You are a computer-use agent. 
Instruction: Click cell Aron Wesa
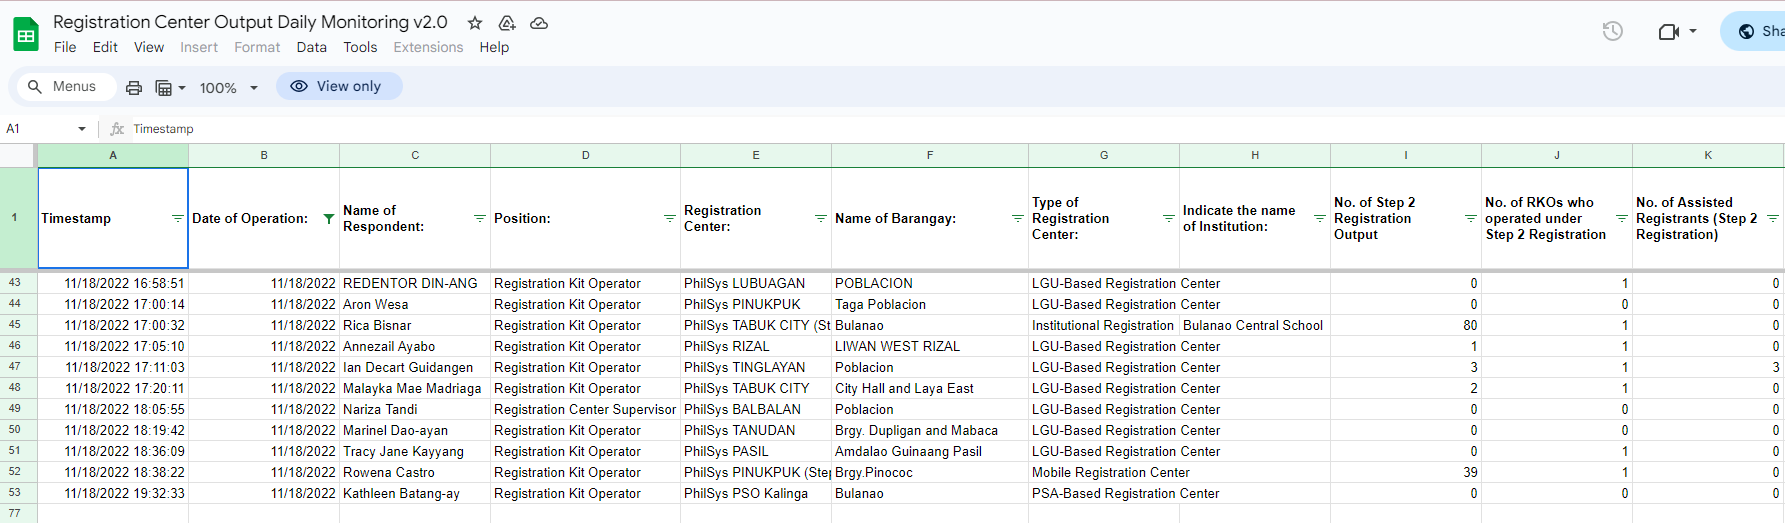[414, 304]
